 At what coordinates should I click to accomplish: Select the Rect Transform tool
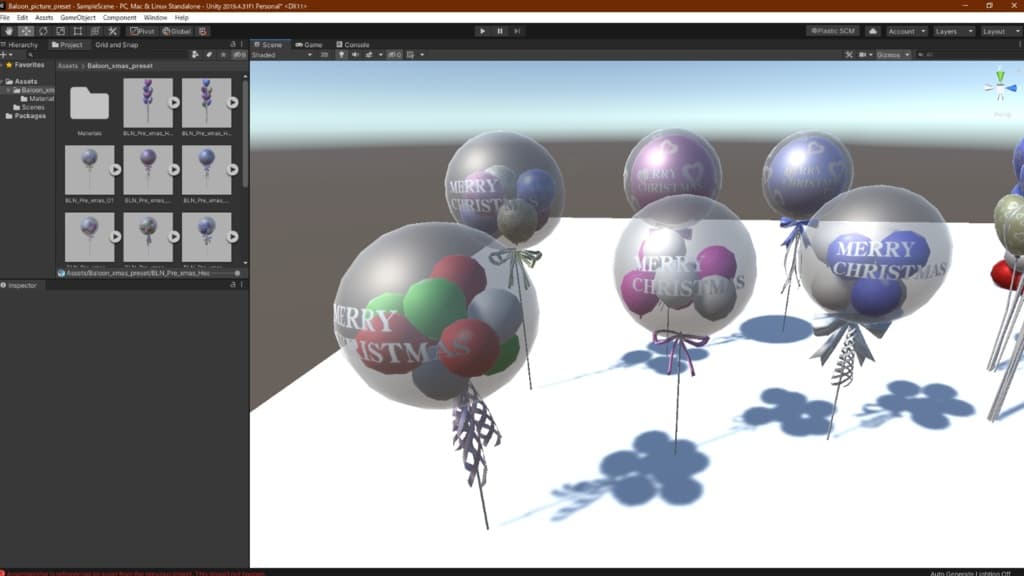[x=77, y=31]
